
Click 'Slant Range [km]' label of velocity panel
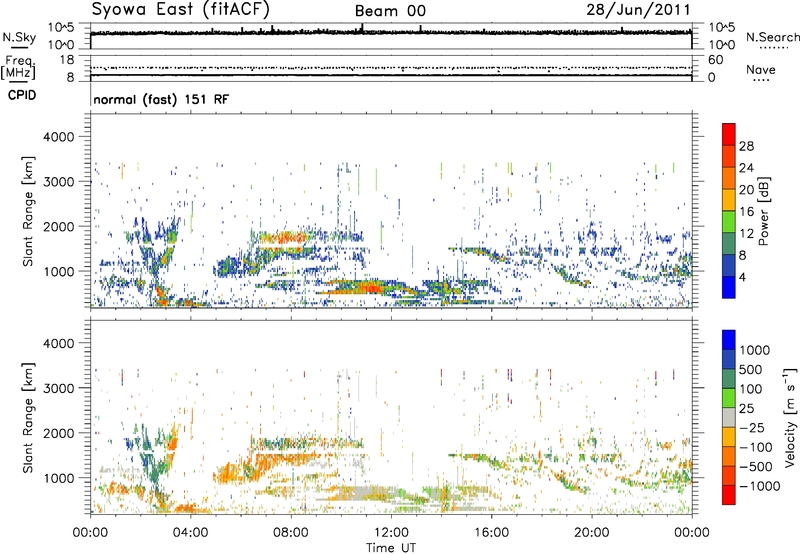pyautogui.click(x=28, y=417)
